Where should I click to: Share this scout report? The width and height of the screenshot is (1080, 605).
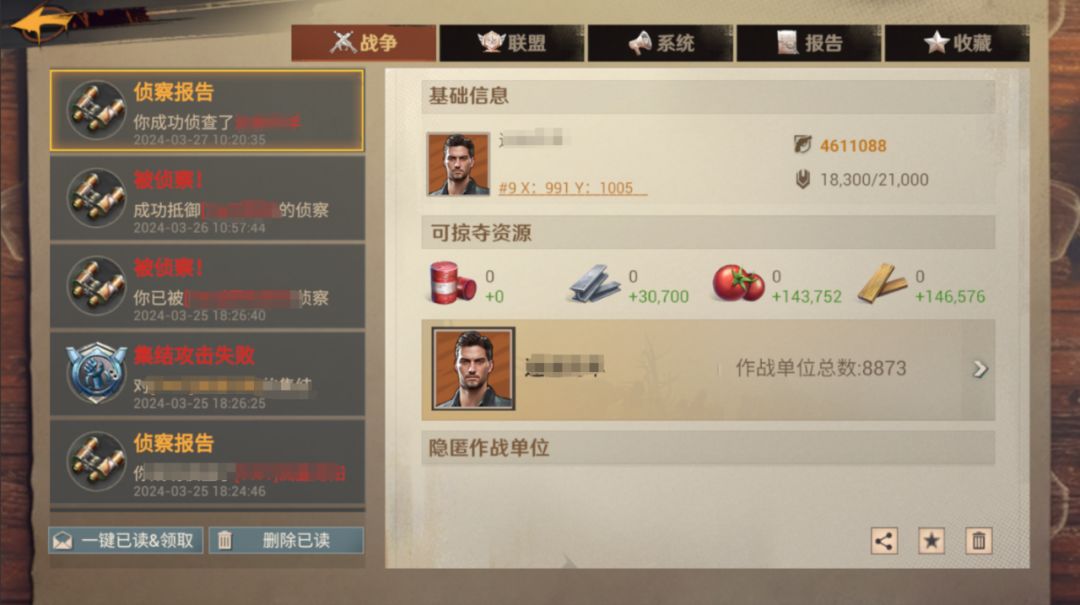tap(884, 541)
